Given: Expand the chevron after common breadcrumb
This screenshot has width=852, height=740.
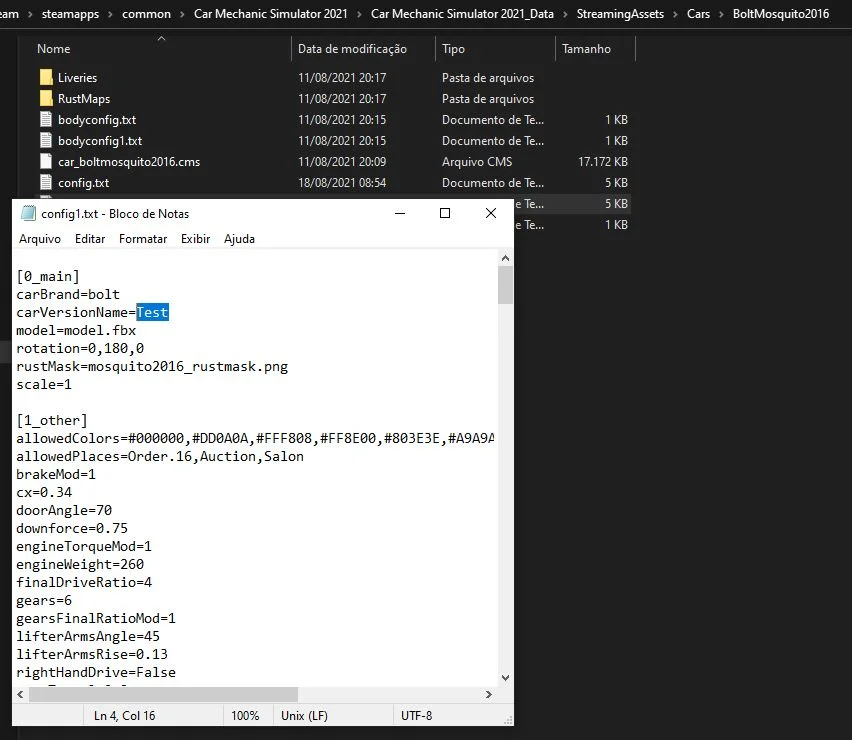Looking at the screenshot, I should tap(182, 14).
